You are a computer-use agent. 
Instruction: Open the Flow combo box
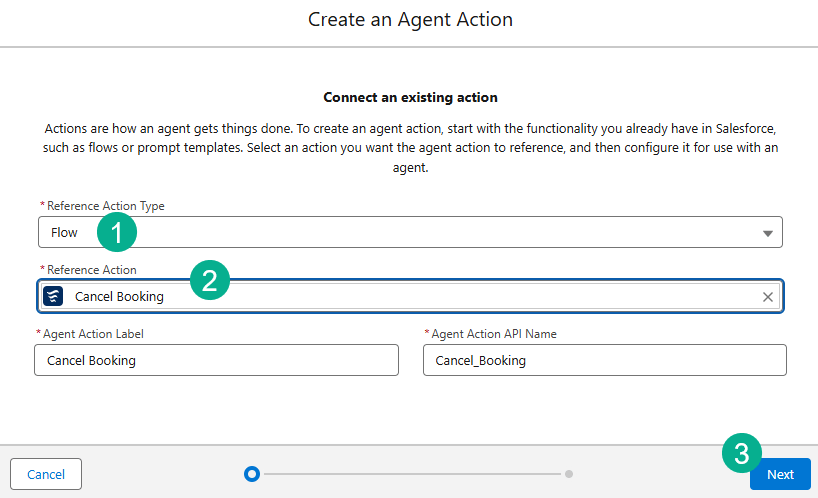[x=400, y=233]
